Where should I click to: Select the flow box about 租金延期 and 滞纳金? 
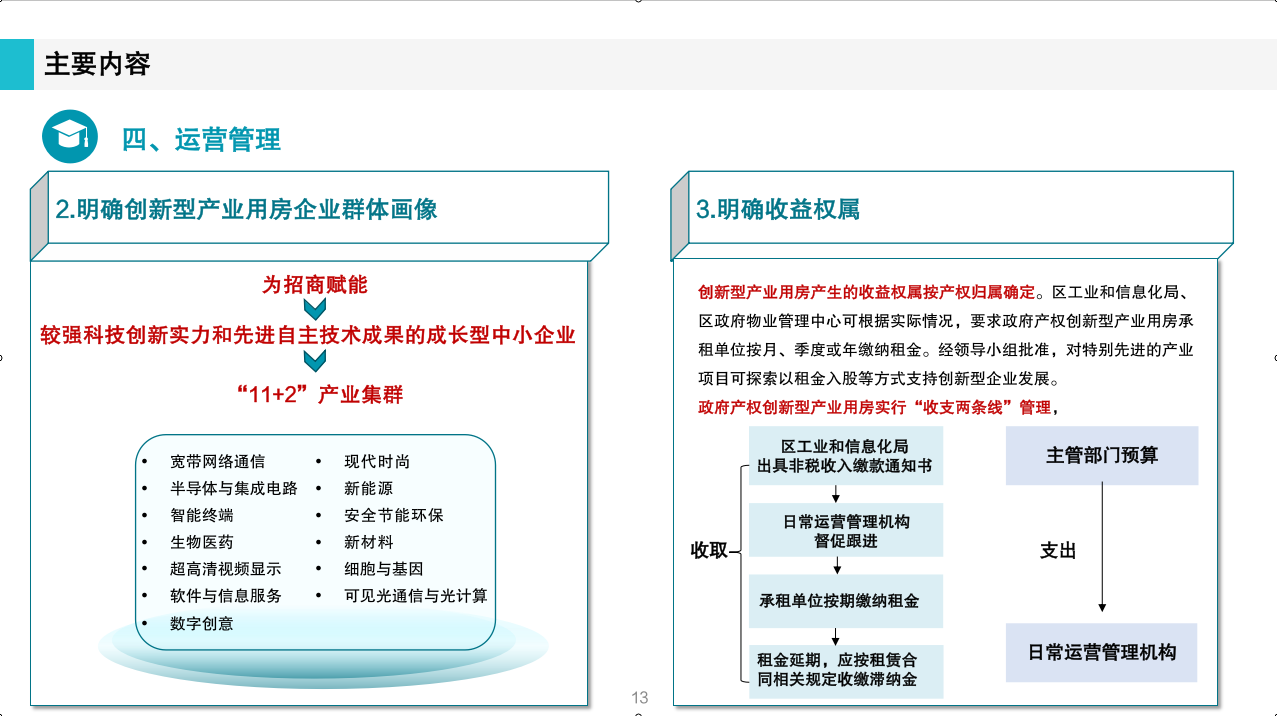click(x=845, y=670)
